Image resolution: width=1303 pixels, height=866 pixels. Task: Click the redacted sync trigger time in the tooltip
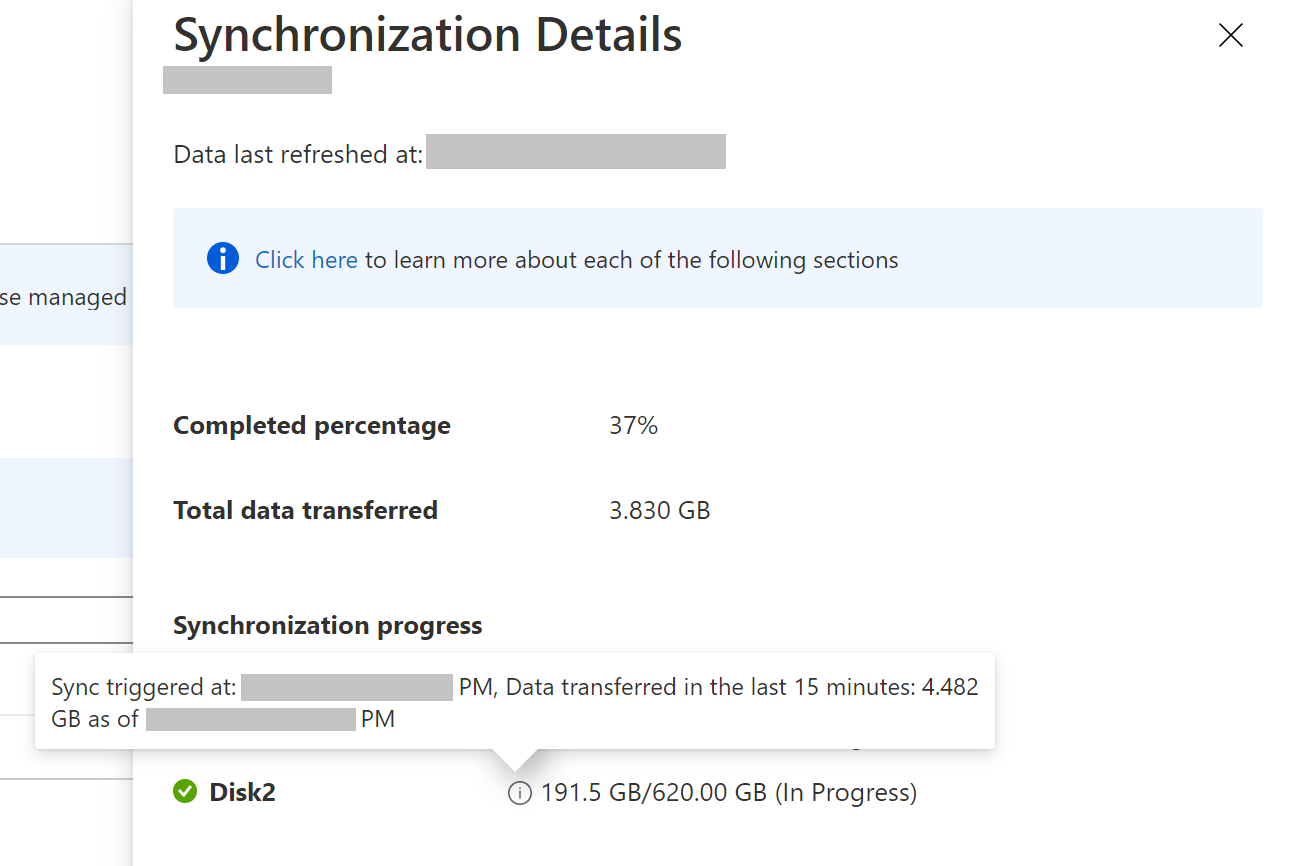347,687
